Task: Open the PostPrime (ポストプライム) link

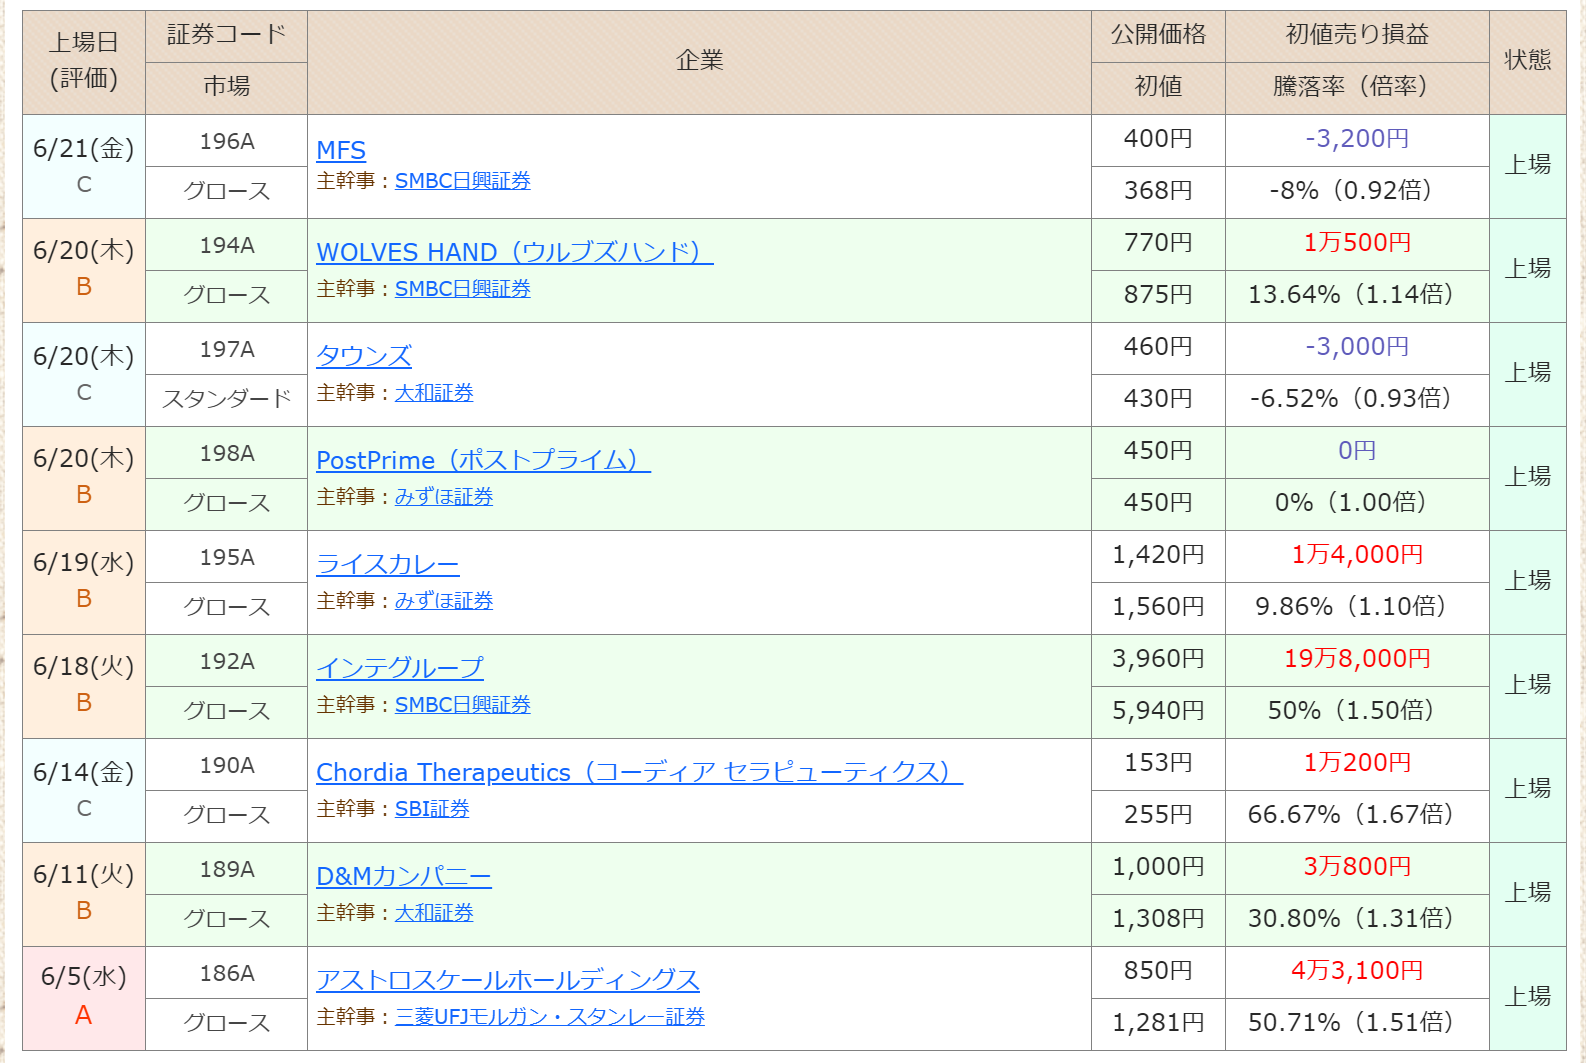Action: (x=483, y=460)
